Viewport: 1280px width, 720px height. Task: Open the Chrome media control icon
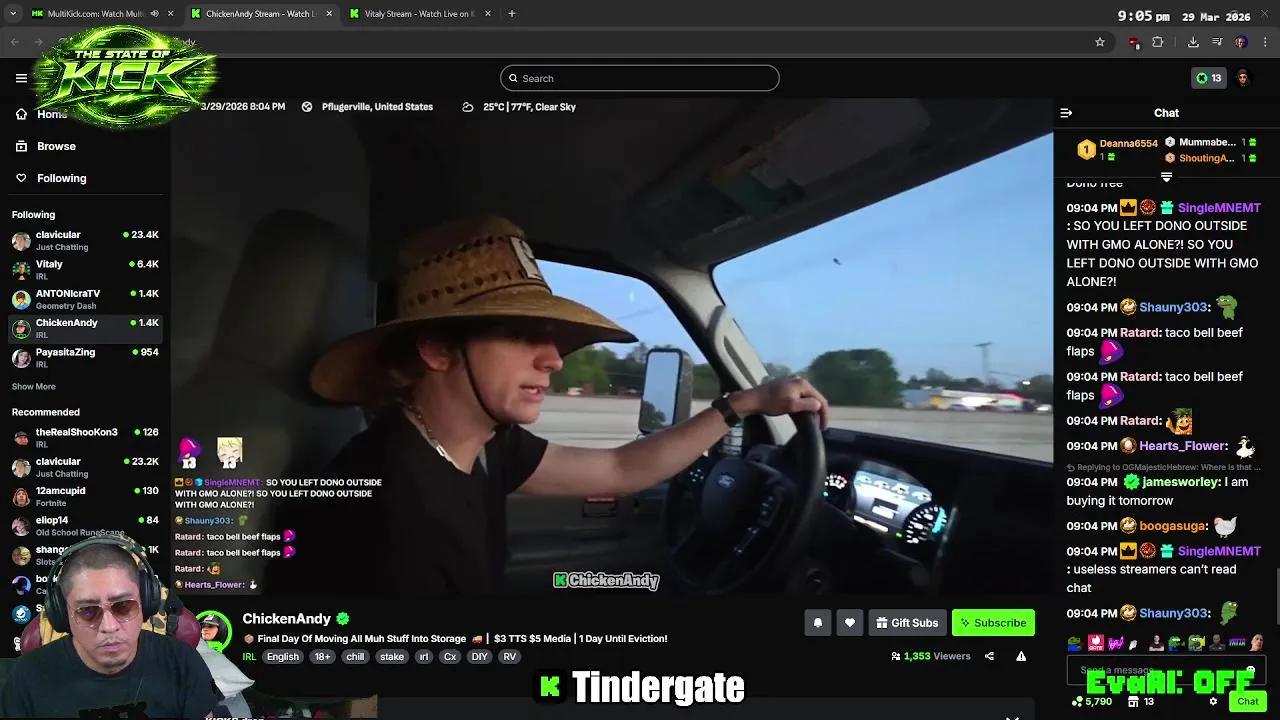tap(1217, 42)
